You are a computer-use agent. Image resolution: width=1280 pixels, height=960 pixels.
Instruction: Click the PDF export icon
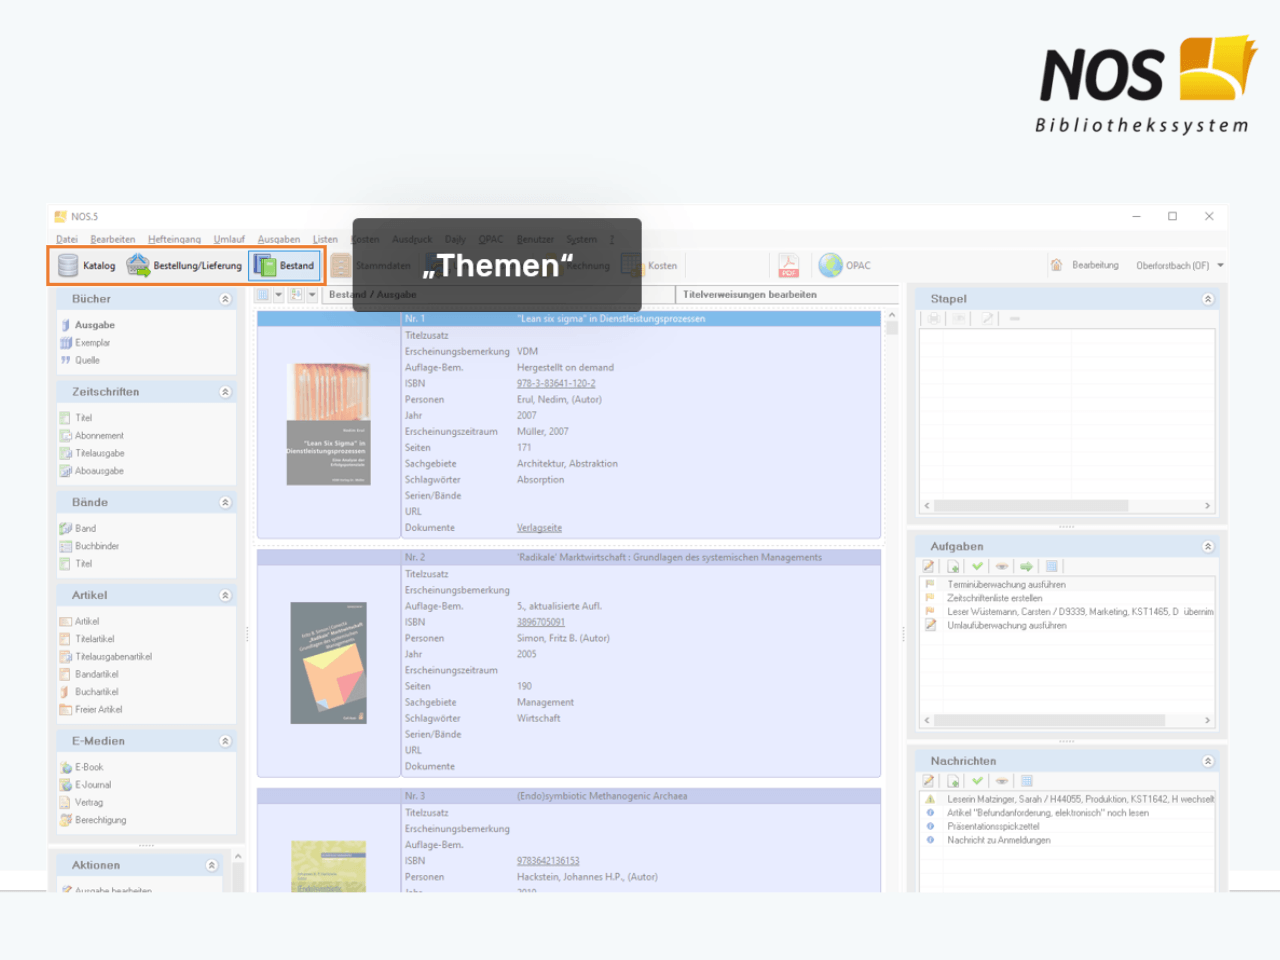[788, 265]
